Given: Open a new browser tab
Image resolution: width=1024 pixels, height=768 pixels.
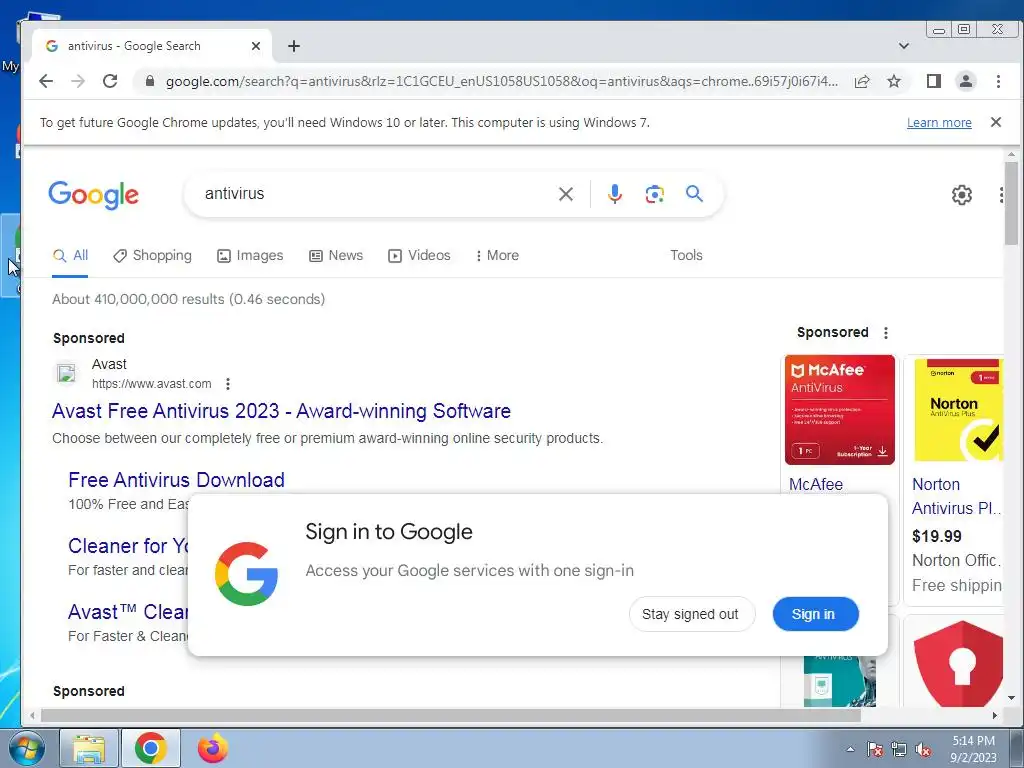Looking at the screenshot, I should [294, 46].
